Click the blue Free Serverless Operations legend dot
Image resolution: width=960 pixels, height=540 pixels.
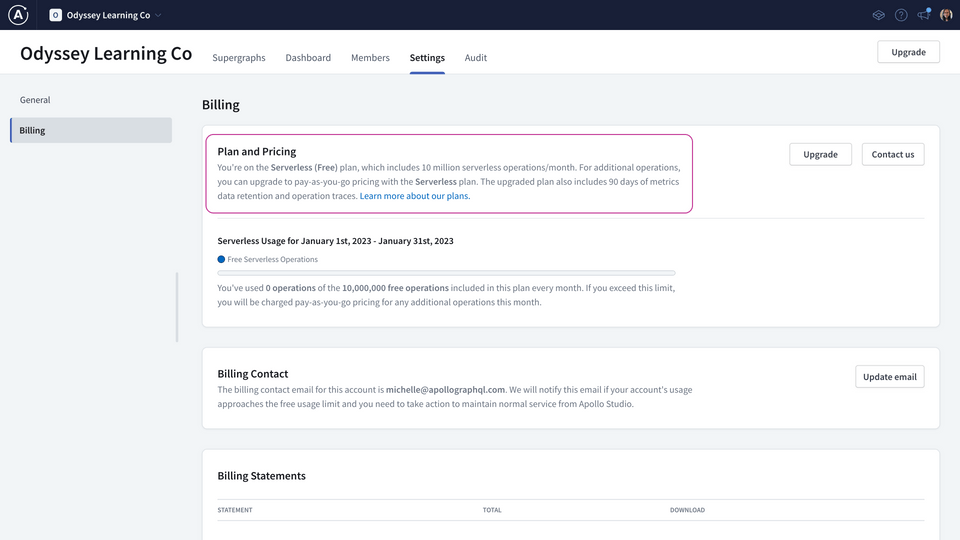point(221,259)
